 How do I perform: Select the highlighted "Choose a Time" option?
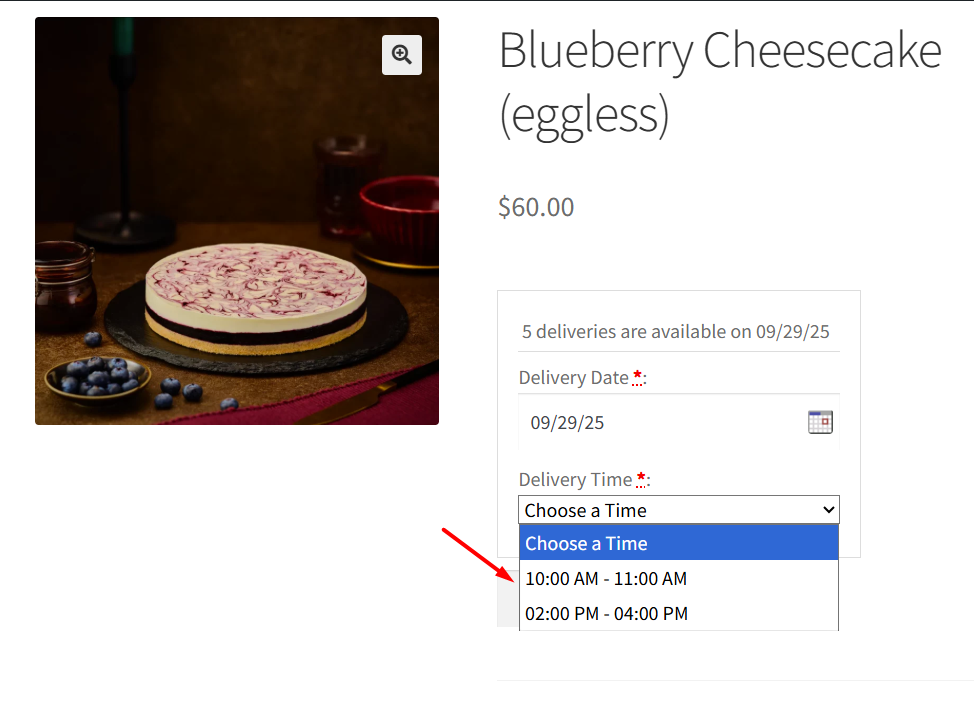pyautogui.click(x=678, y=544)
